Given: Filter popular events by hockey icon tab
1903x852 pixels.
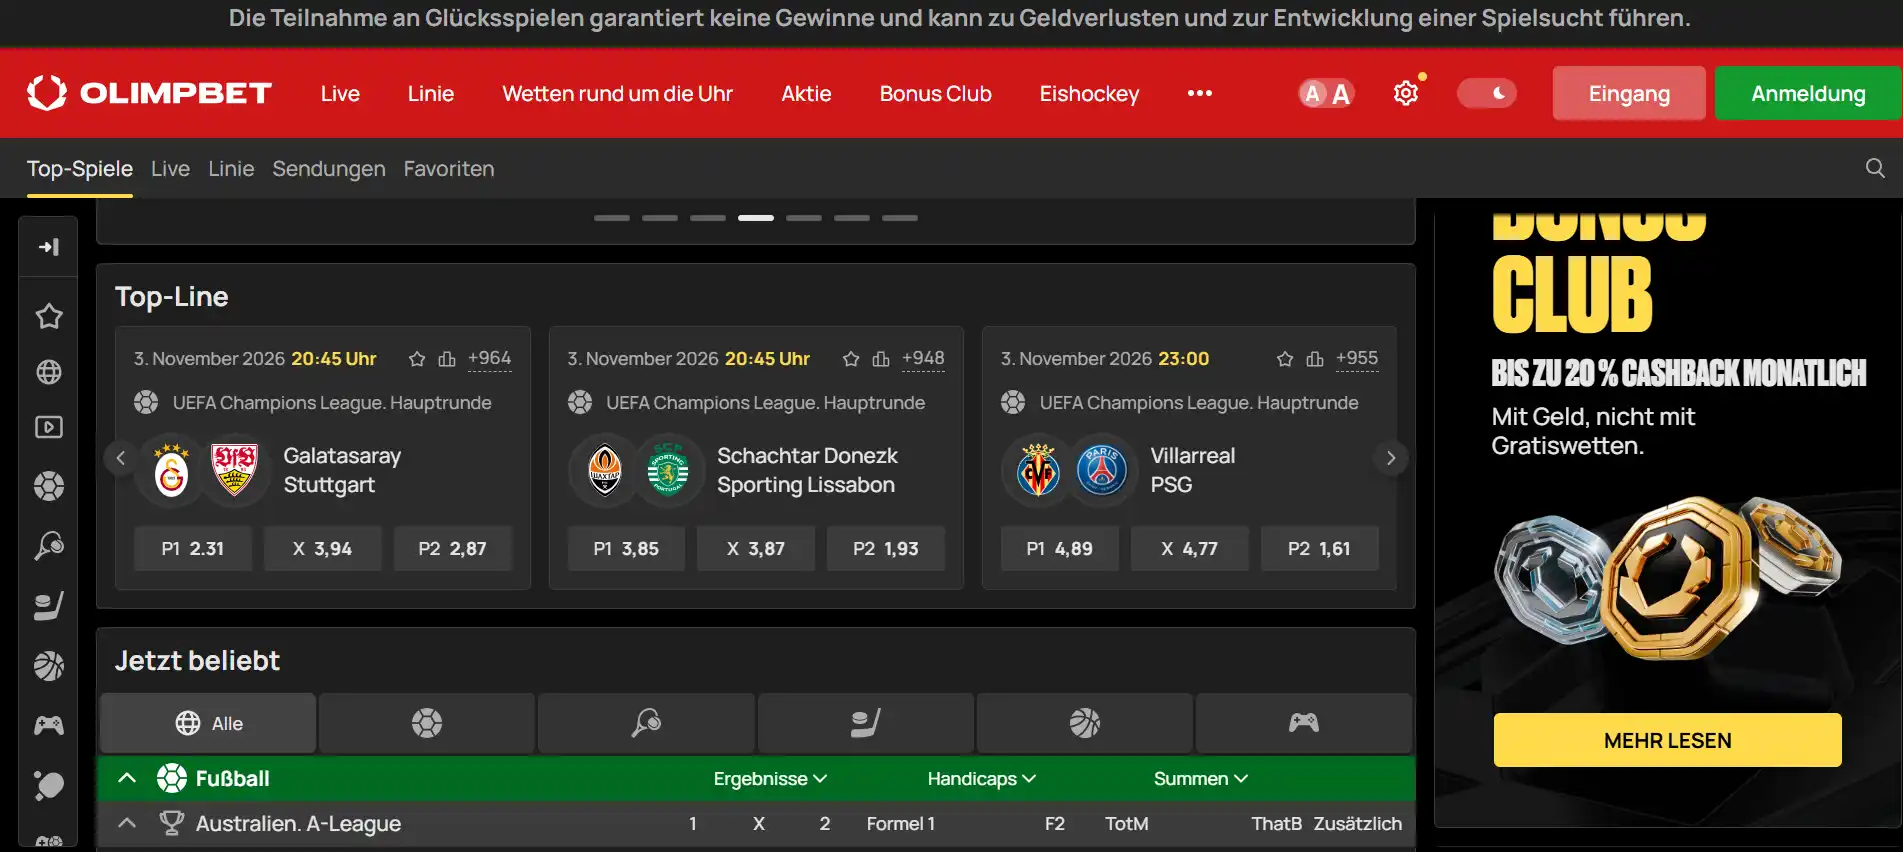Looking at the screenshot, I should pyautogui.click(x=865, y=723).
